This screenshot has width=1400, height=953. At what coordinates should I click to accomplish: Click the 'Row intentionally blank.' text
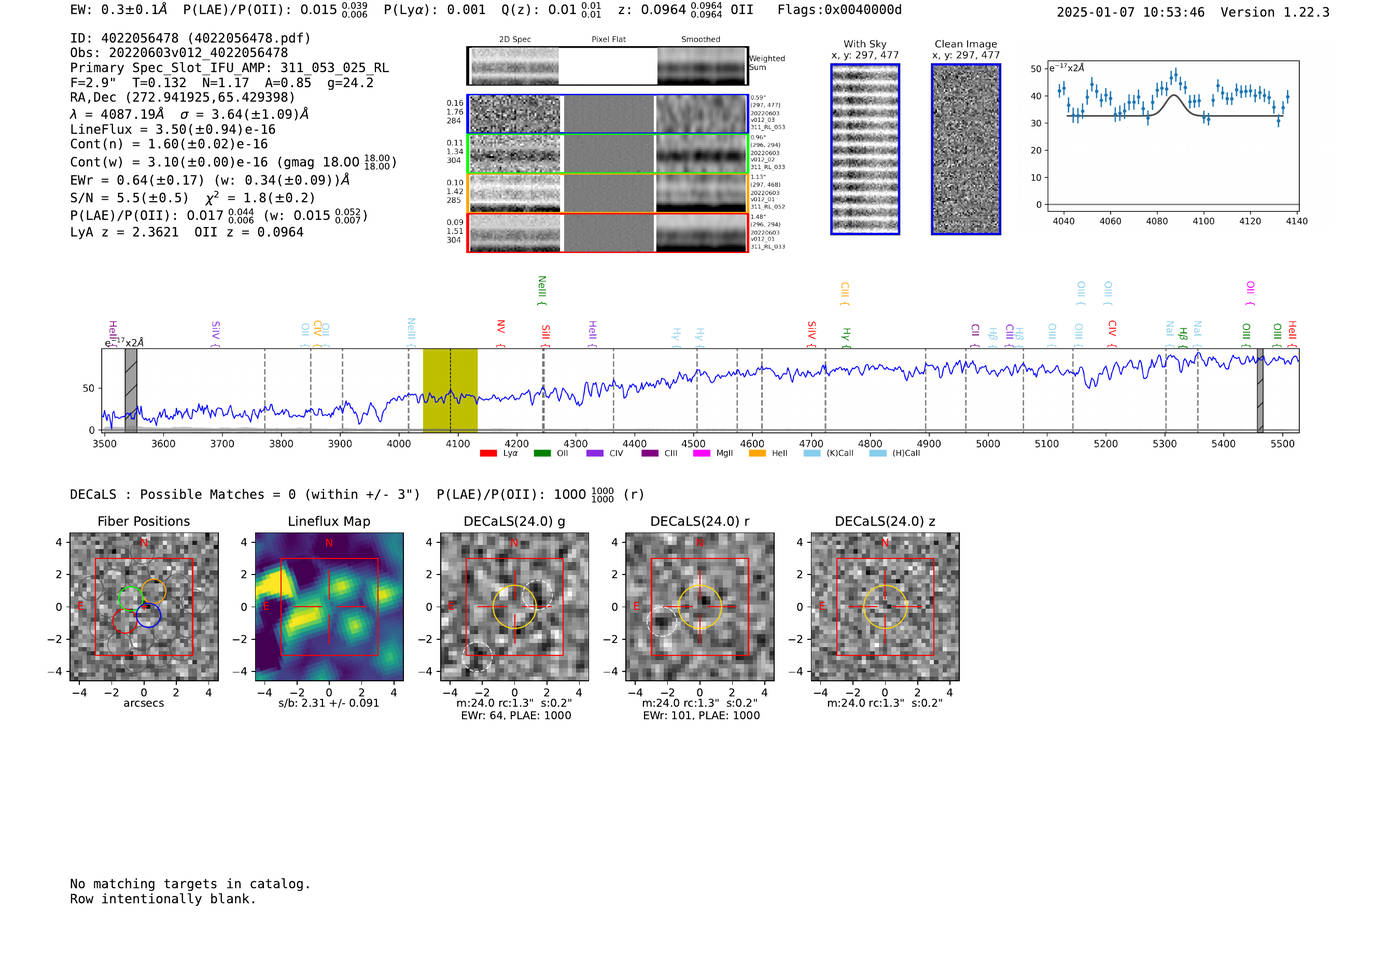163,899
